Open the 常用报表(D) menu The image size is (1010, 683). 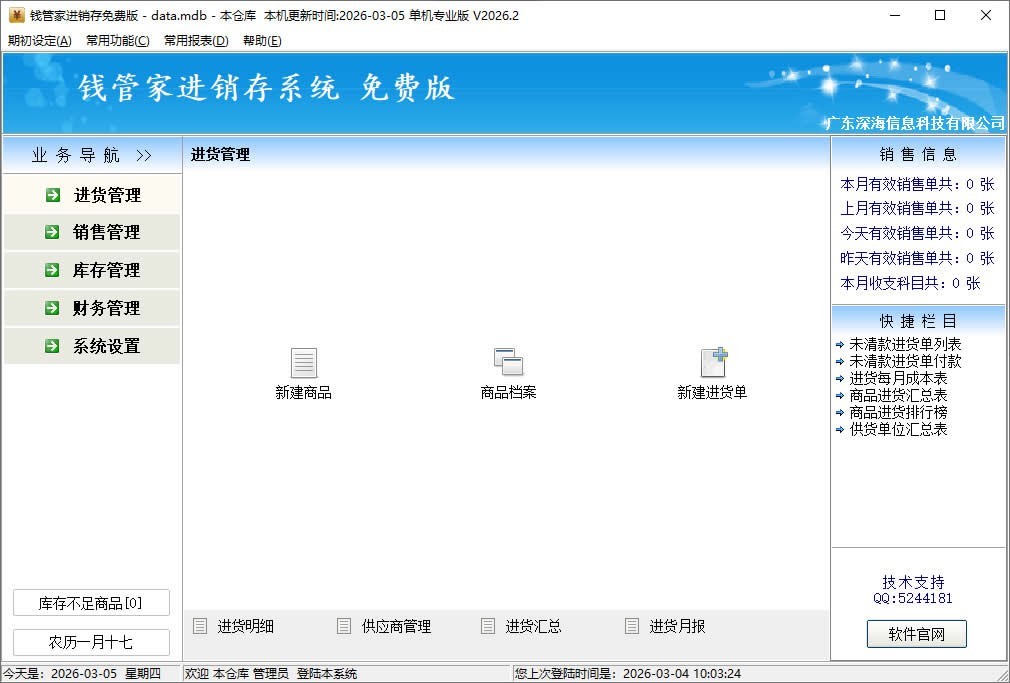(x=196, y=41)
